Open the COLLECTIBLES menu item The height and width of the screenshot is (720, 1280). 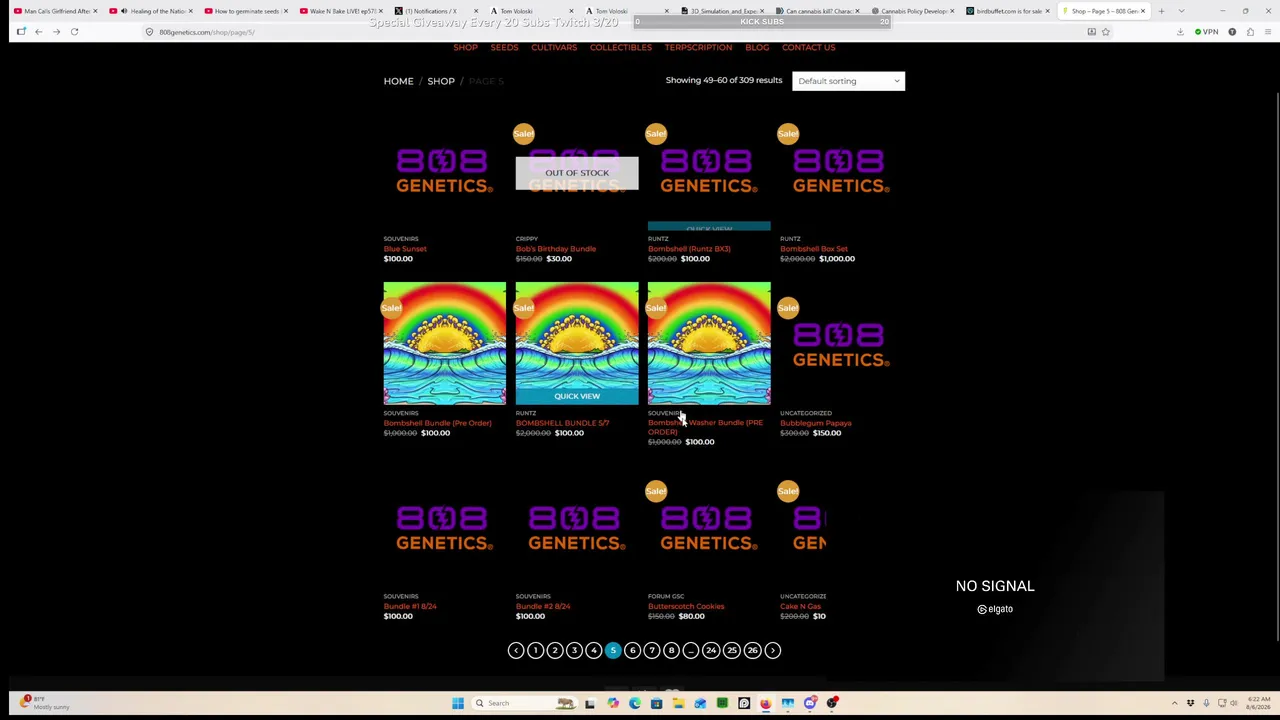[621, 47]
